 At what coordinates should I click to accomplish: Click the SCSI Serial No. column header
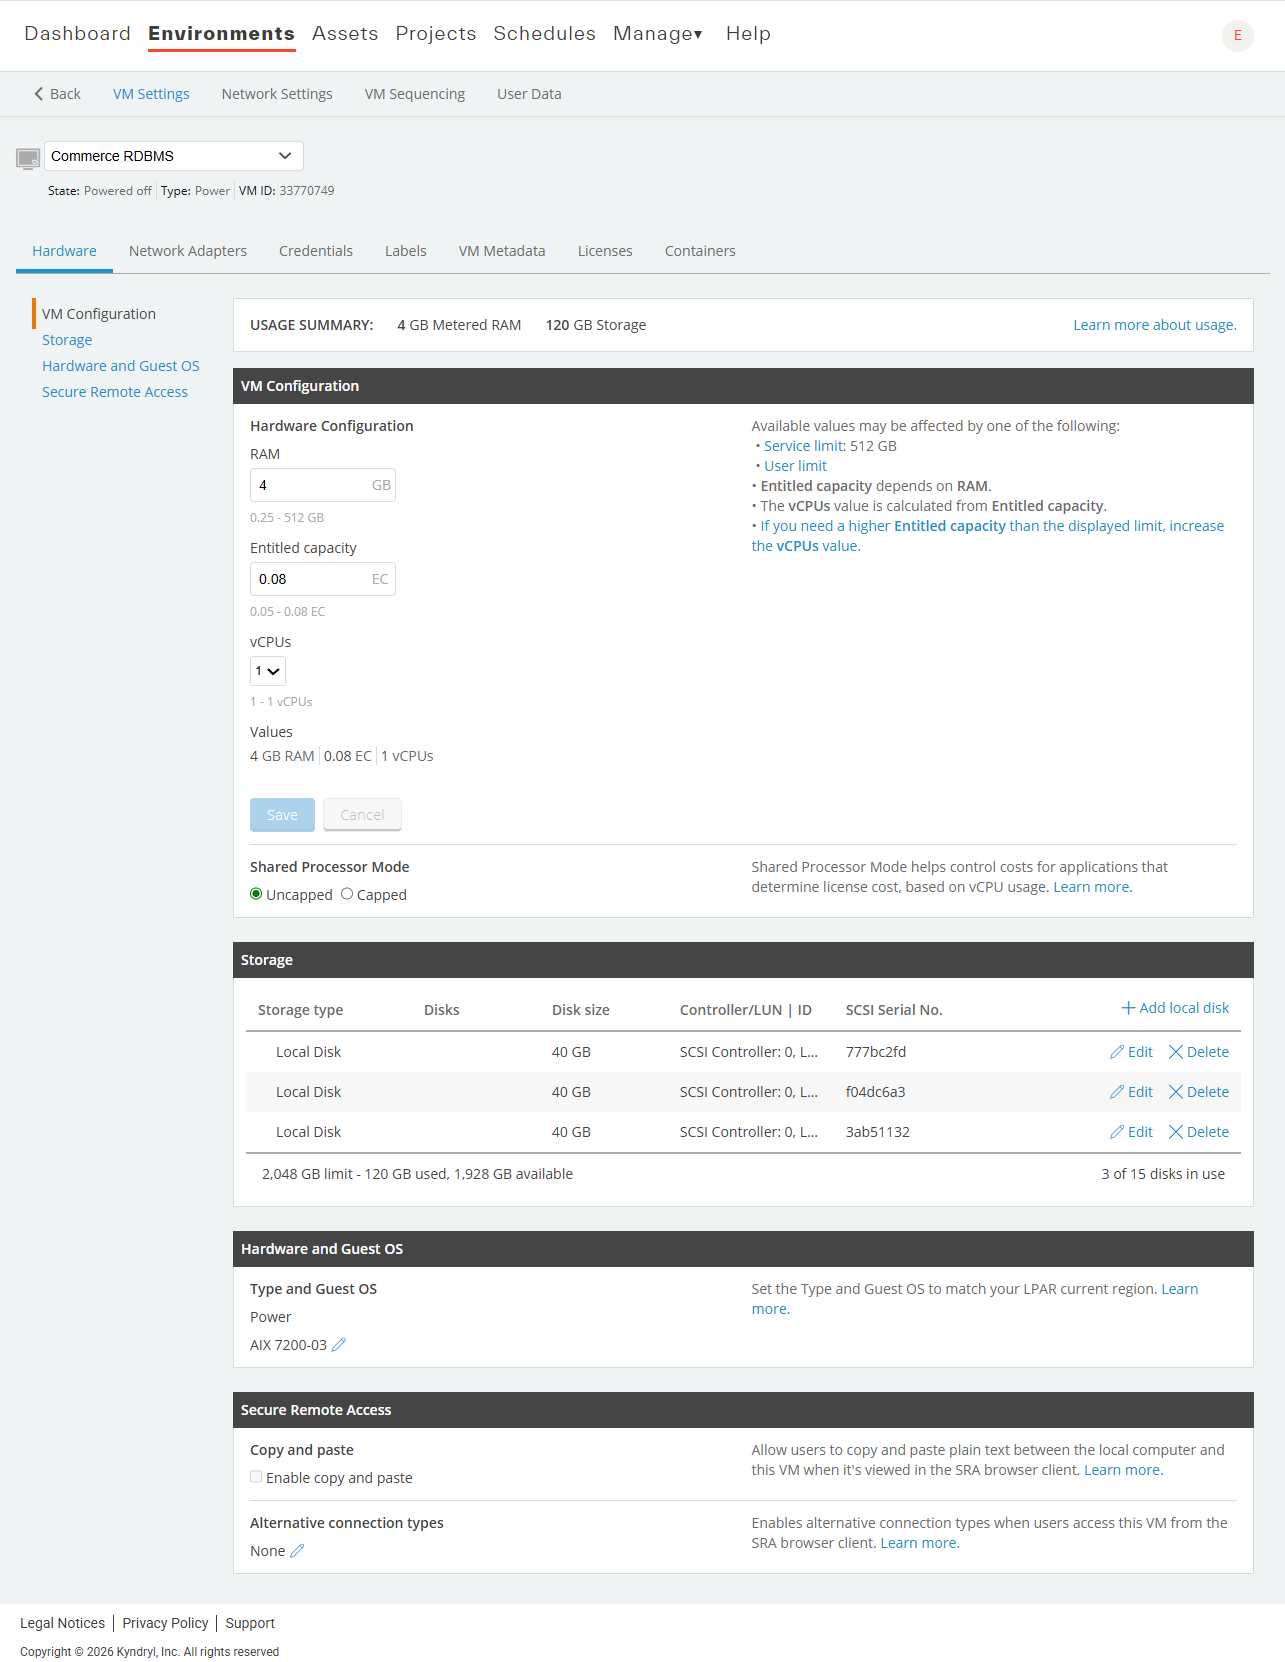[894, 1010]
